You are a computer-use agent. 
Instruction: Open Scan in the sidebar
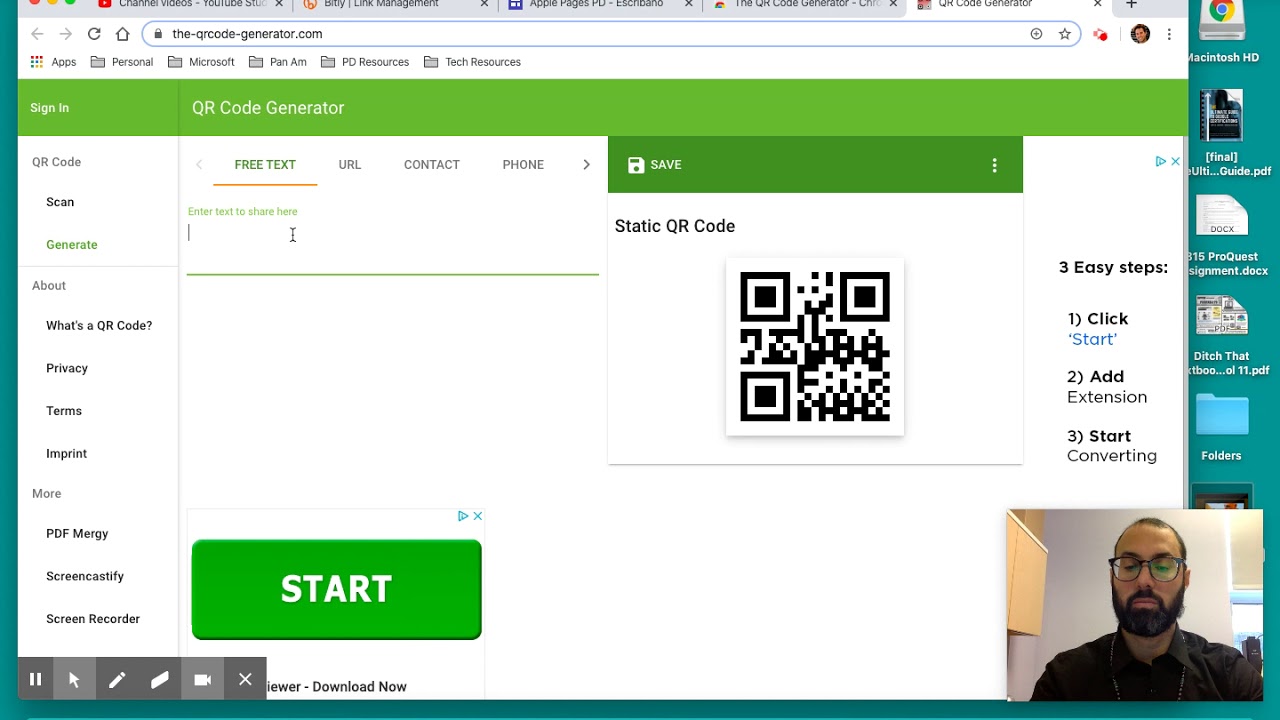tap(60, 202)
